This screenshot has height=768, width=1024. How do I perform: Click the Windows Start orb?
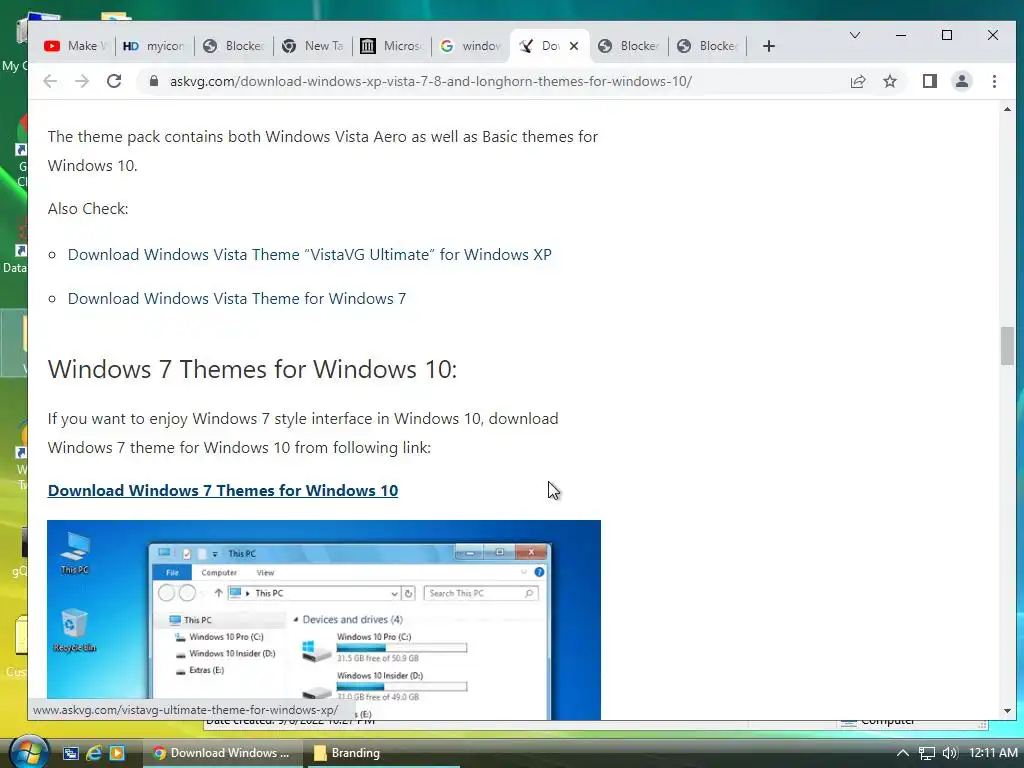click(29, 752)
